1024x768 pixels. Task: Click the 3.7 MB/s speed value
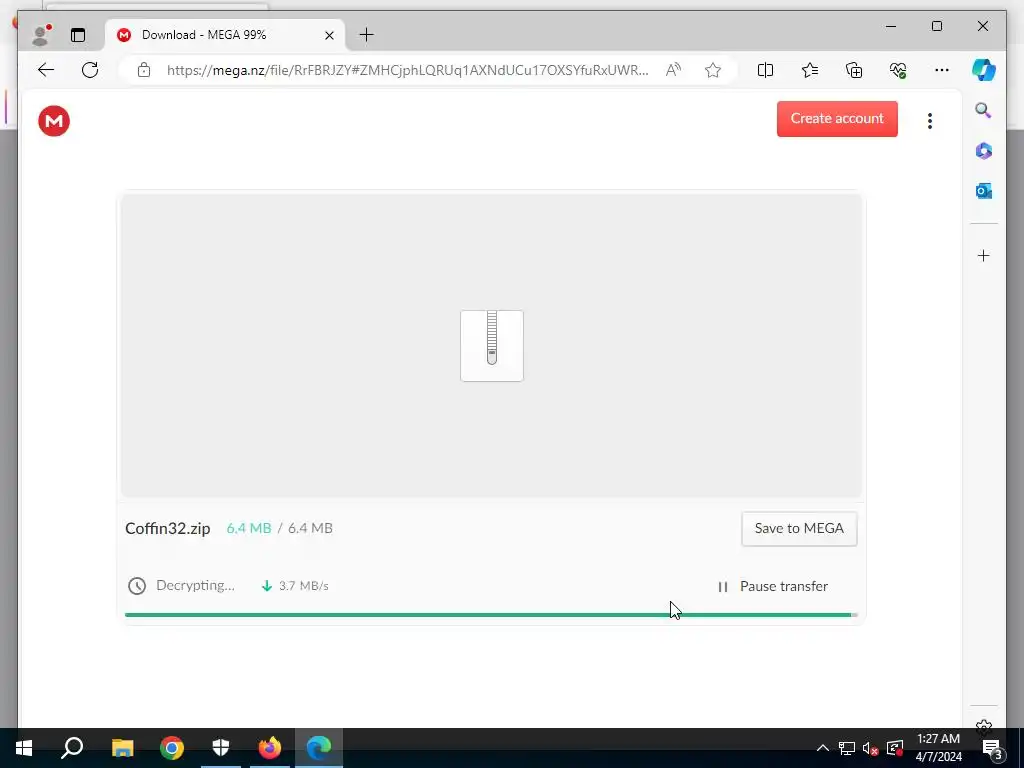(304, 586)
